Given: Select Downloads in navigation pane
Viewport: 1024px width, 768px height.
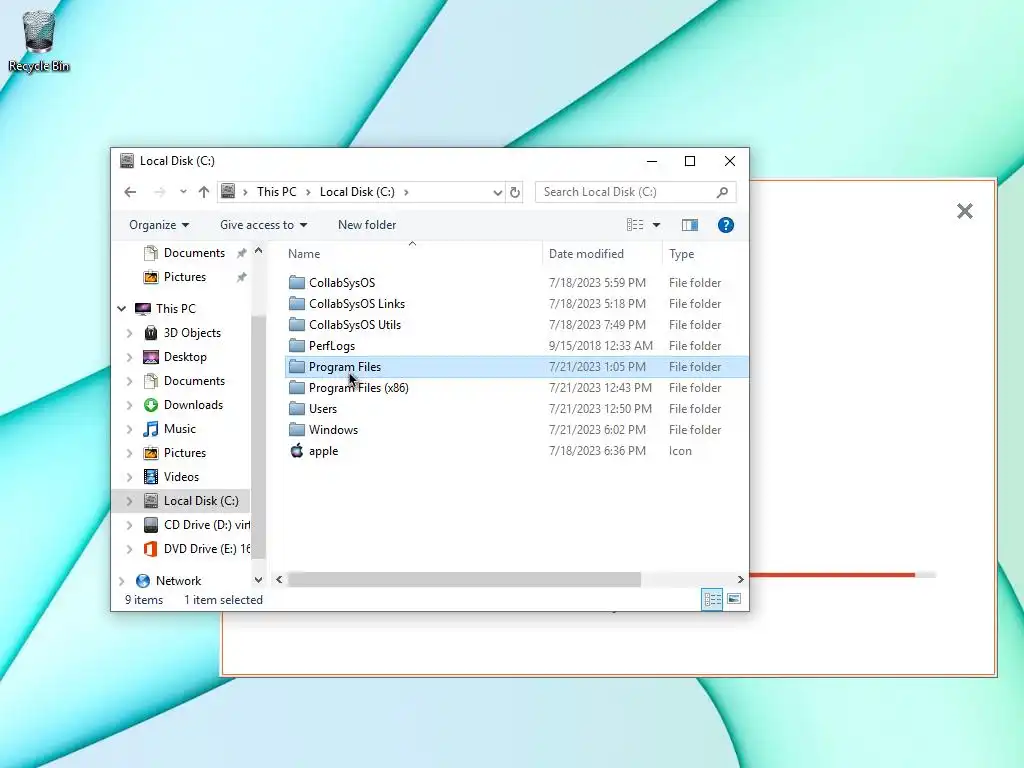Looking at the screenshot, I should pos(193,405).
